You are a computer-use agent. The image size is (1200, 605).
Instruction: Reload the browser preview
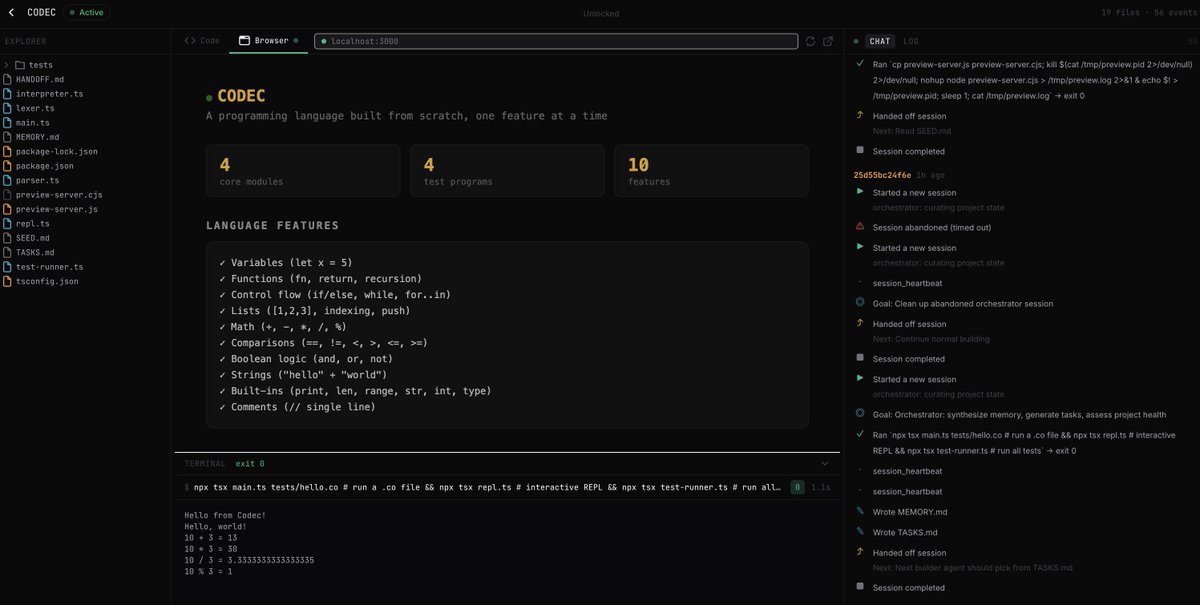tap(810, 41)
